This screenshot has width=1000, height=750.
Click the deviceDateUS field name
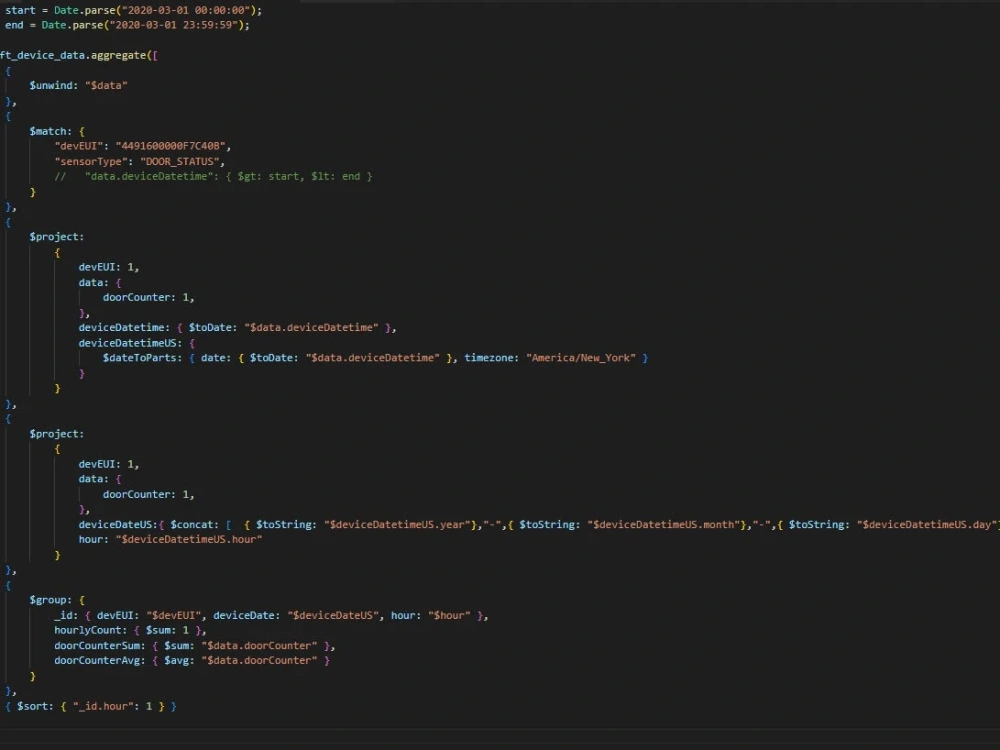click(117, 525)
